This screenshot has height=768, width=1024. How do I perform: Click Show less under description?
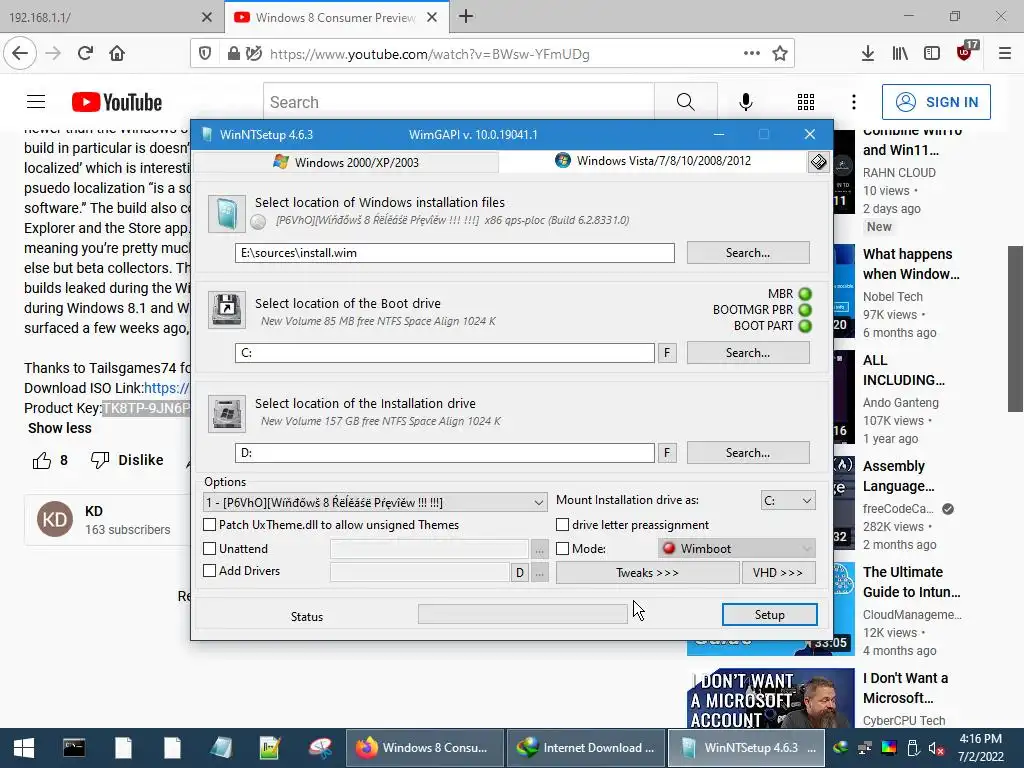[59, 428]
